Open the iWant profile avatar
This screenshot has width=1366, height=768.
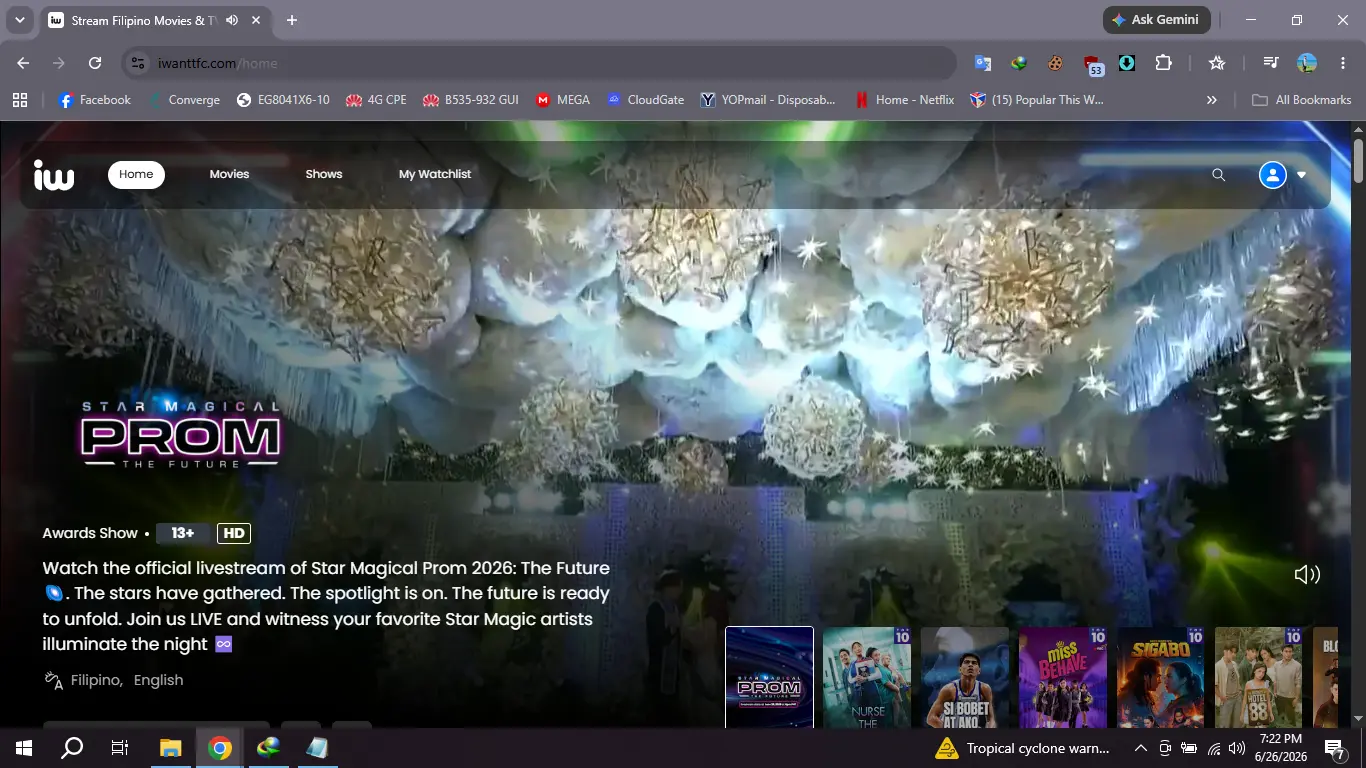click(1272, 175)
